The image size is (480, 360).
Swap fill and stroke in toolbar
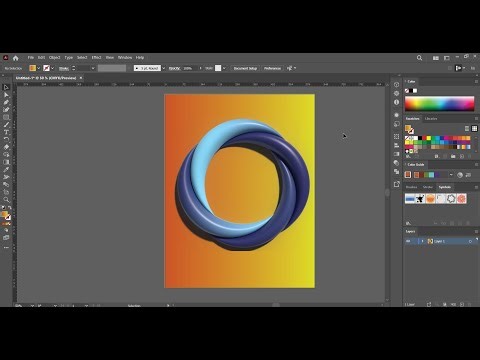click(x=9, y=208)
